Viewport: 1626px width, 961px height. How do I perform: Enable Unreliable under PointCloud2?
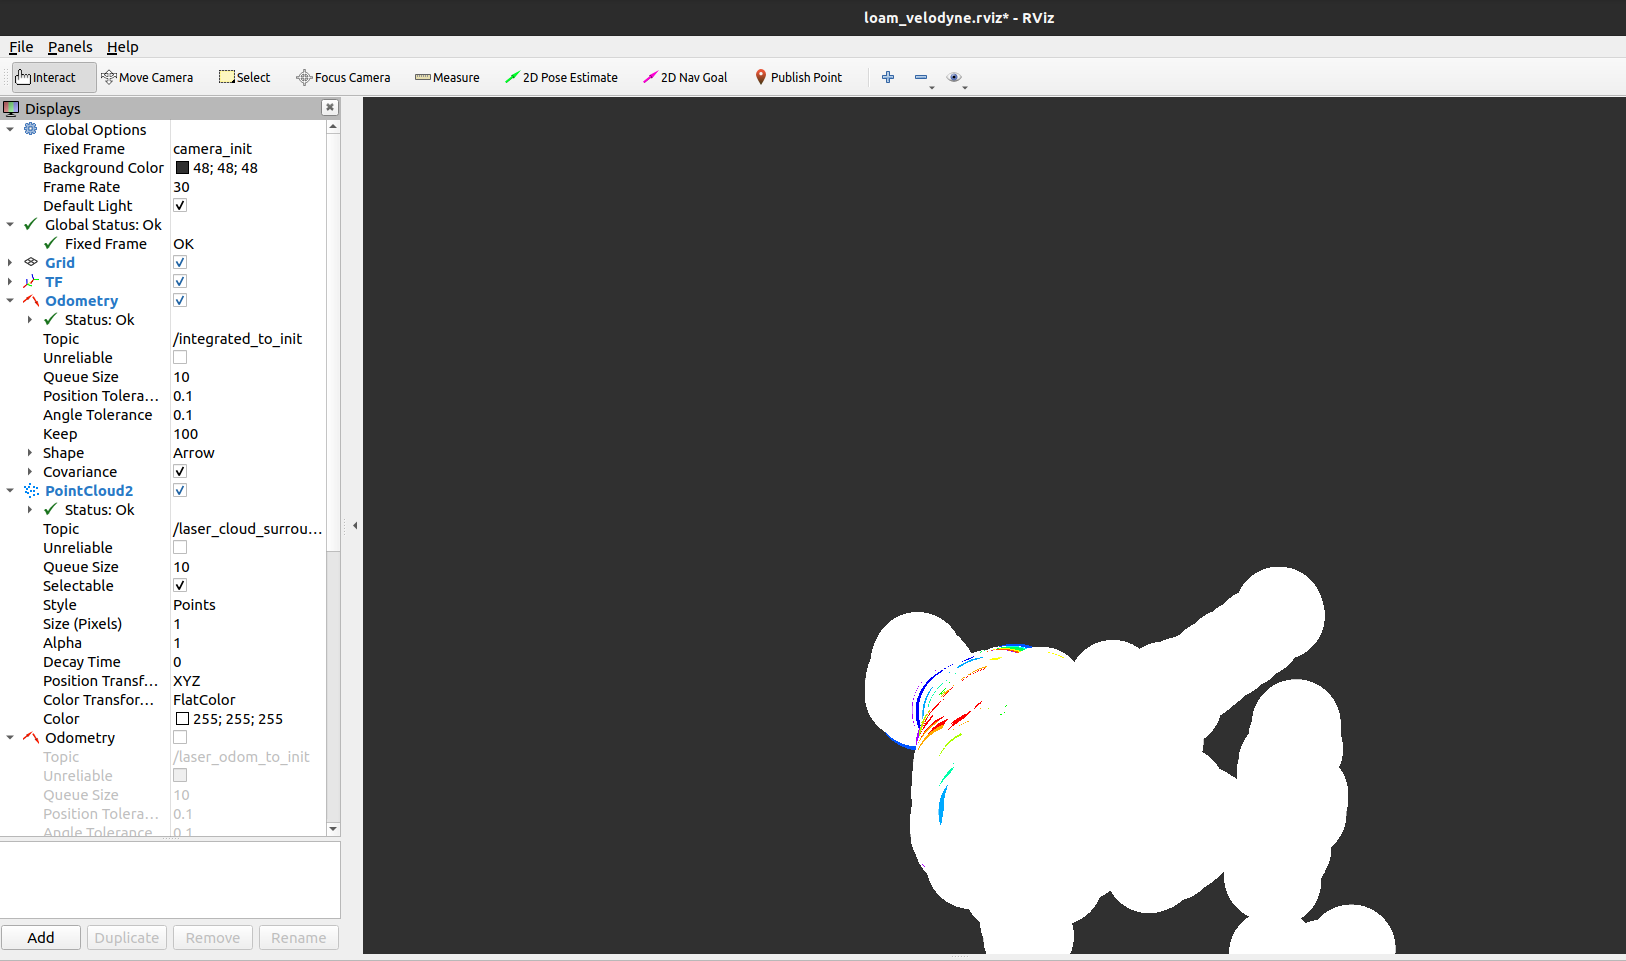pos(180,547)
